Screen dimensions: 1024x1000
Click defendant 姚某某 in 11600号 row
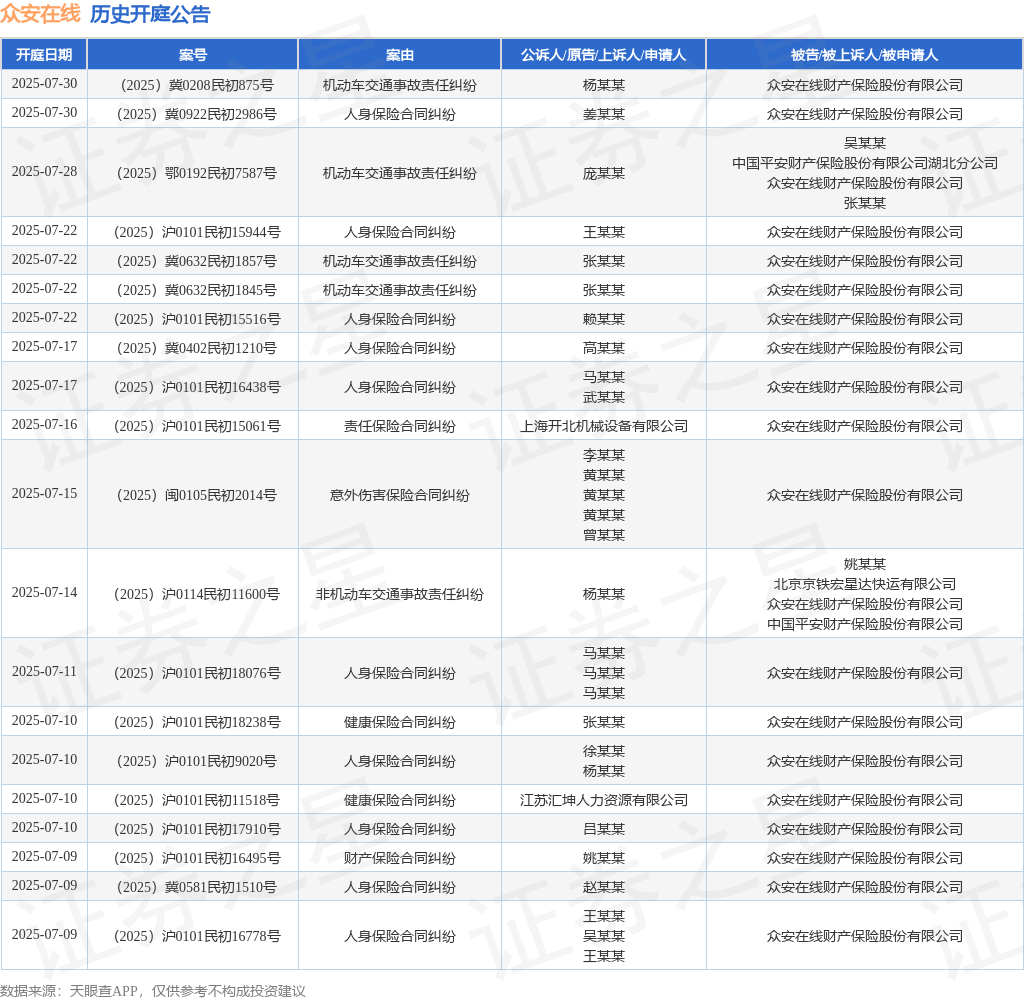click(865, 564)
